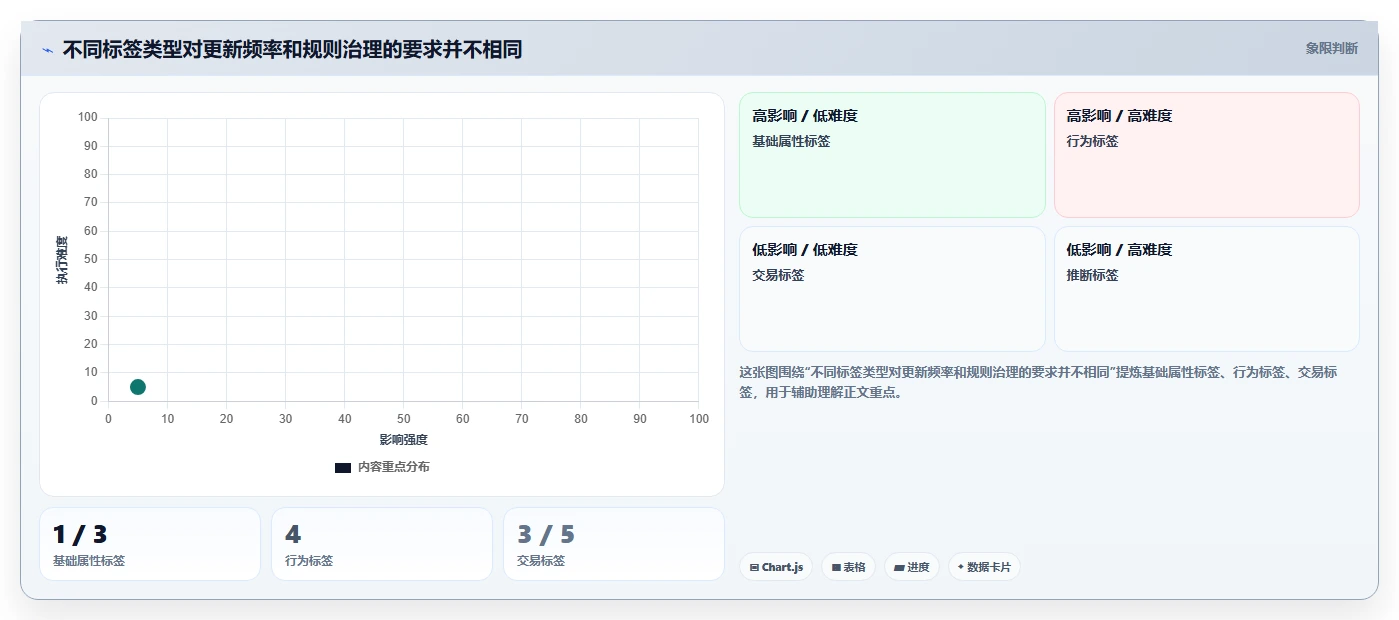Select the 低影响 / 低难度 quadrant card
Viewport: 1399px width, 620px height.
[892, 289]
